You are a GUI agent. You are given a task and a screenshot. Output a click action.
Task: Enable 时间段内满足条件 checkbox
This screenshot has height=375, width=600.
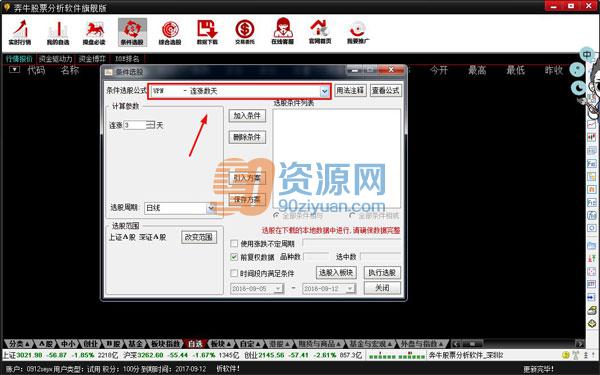tap(234, 273)
